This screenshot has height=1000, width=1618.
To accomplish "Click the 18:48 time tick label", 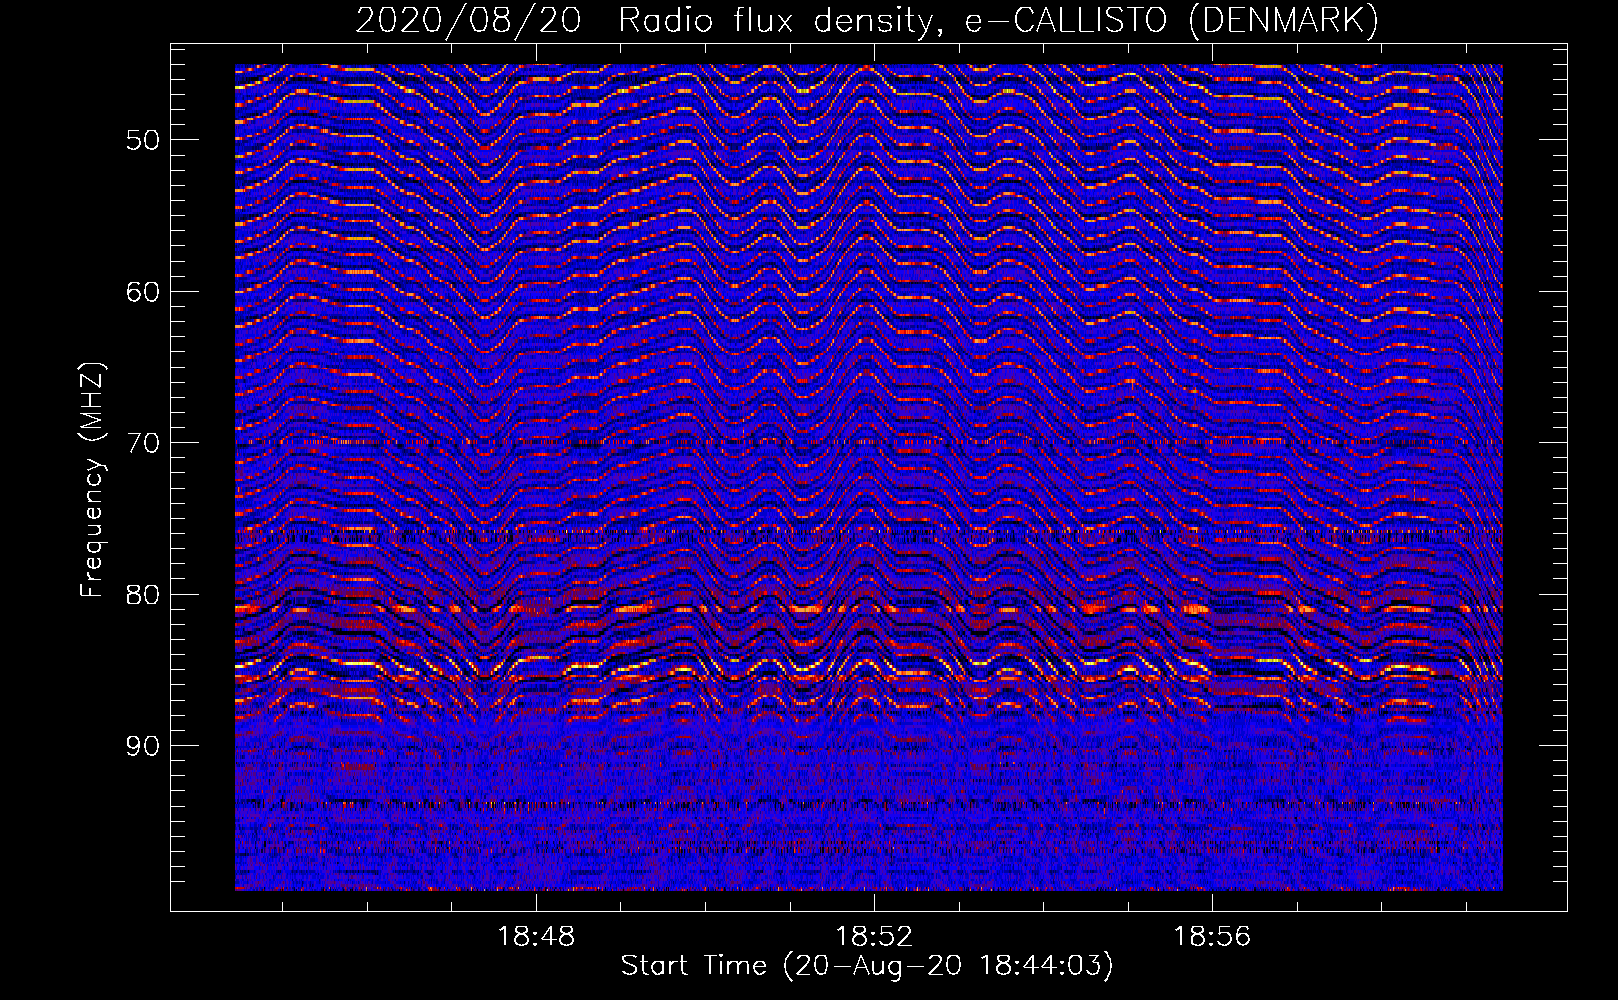I will 536,937.
